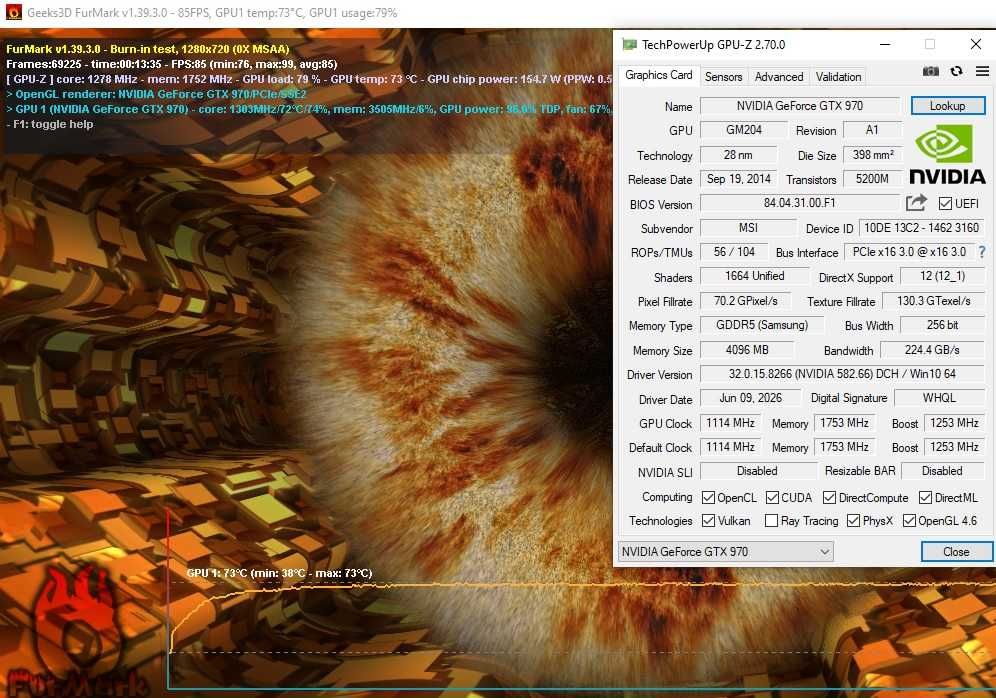Click the Default Clock Boost value 1253 MHz
996x698 pixels.
(954, 446)
